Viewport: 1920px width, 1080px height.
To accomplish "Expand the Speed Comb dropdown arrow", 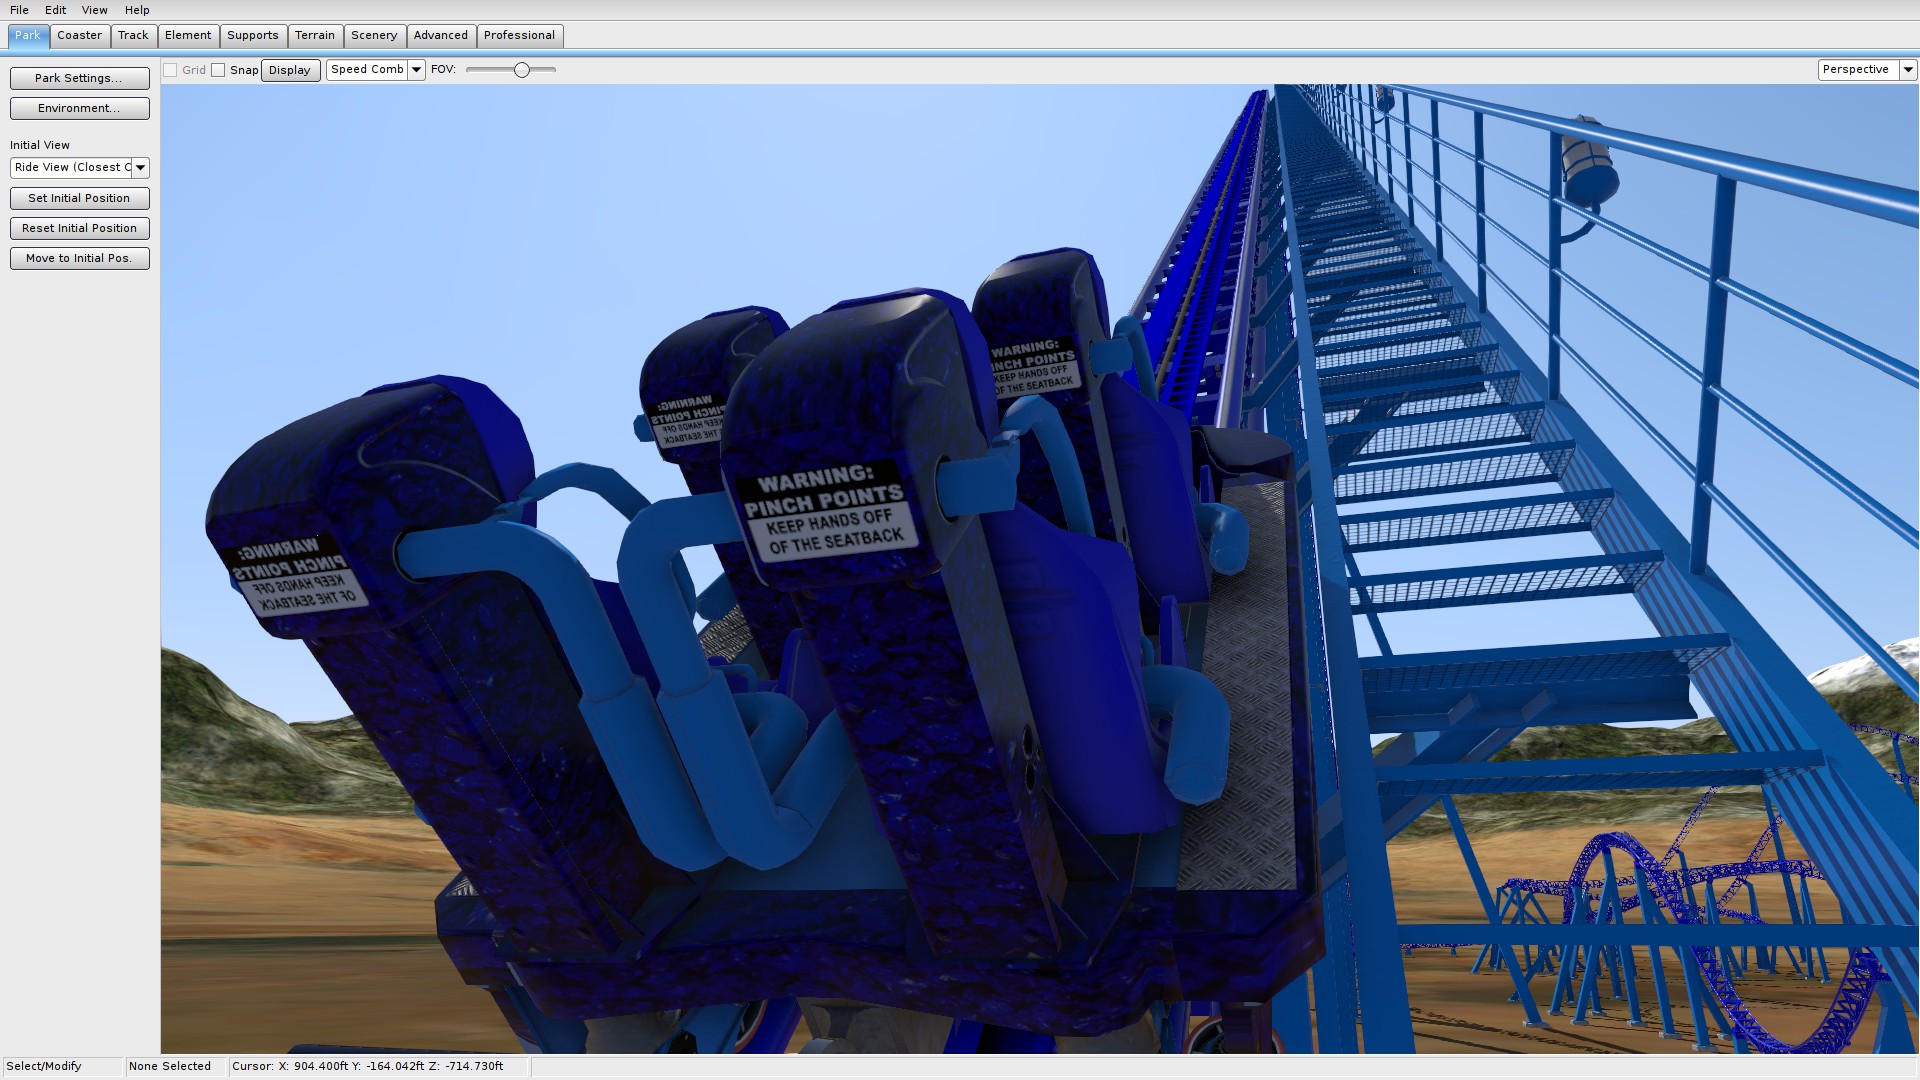I will pyautogui.click(x=416, y=70).
